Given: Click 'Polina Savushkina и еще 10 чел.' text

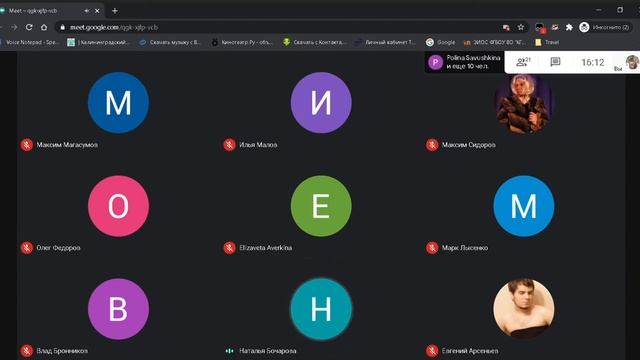Looking at the screenshot, I should (473, 62).
